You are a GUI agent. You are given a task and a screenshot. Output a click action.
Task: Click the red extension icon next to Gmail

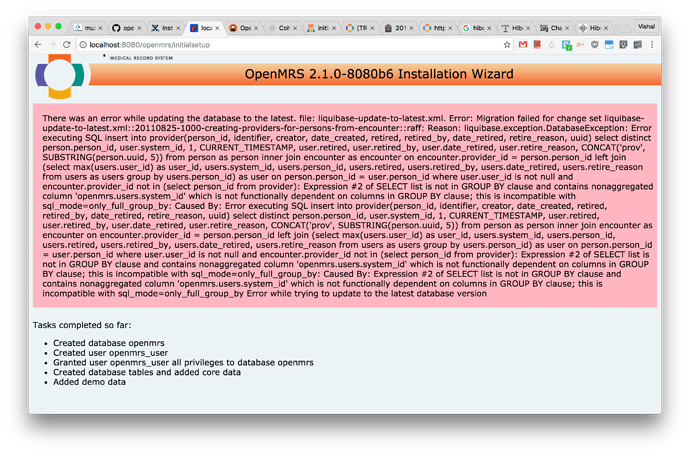[x=537, y=44]
